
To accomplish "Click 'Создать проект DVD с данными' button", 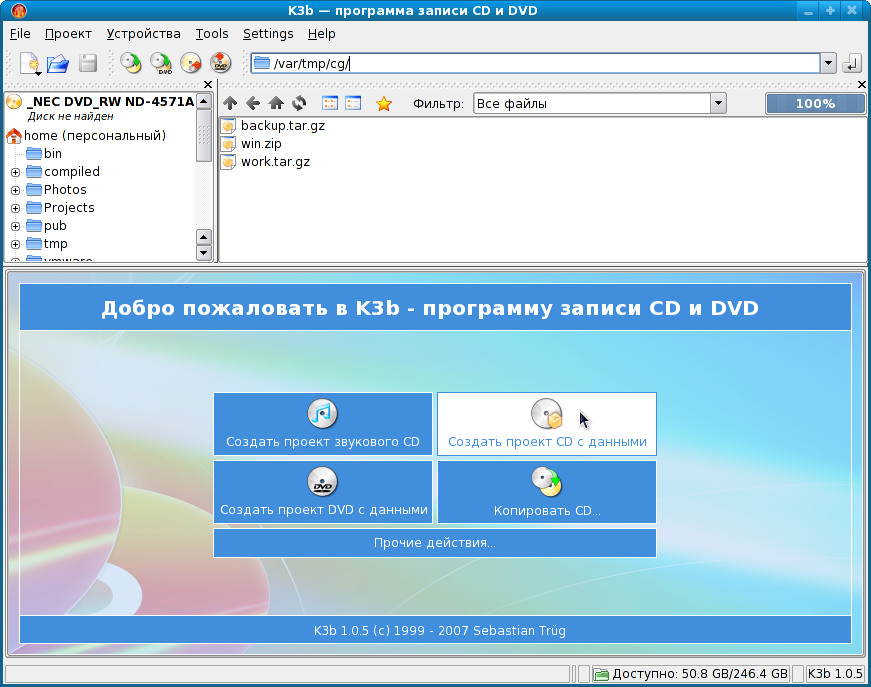I will point(323,492).
